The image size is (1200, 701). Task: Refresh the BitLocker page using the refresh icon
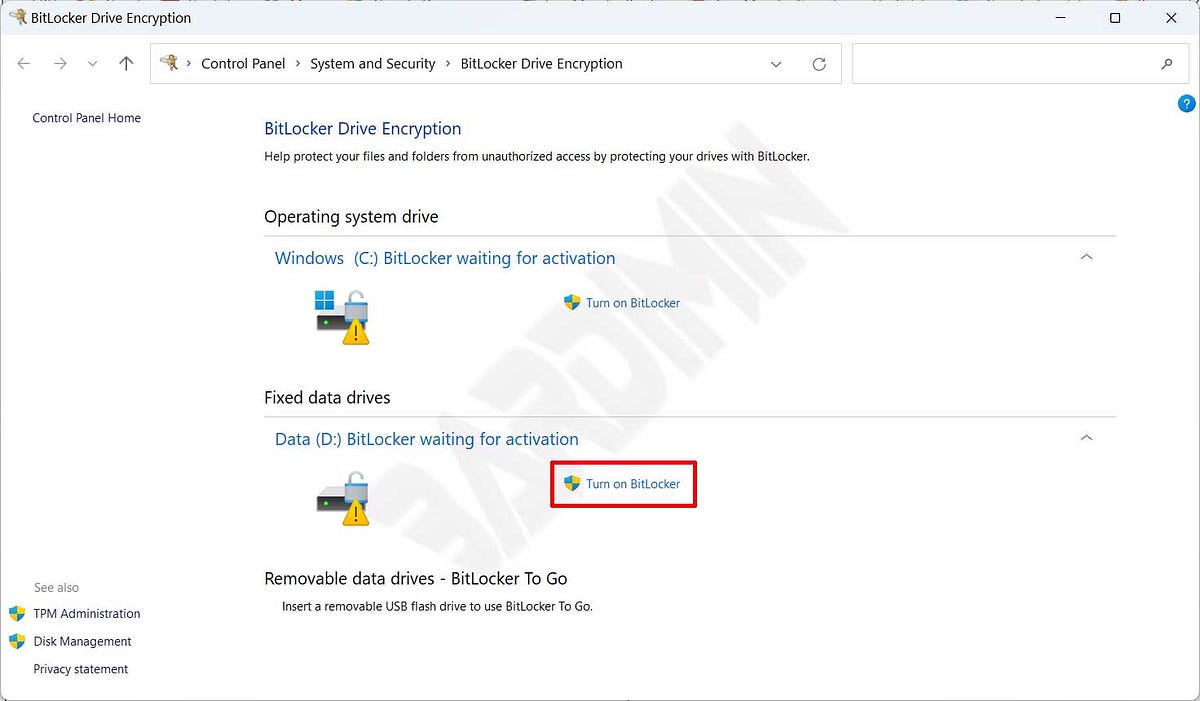click(x=819, y=63)
